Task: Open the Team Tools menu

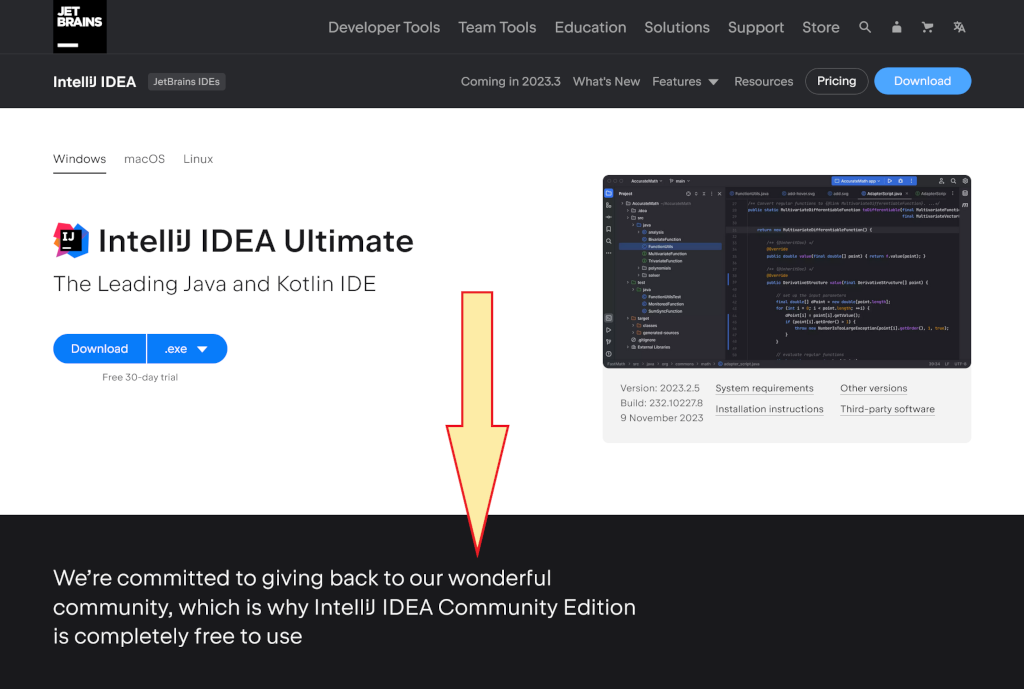Action: 497,27
